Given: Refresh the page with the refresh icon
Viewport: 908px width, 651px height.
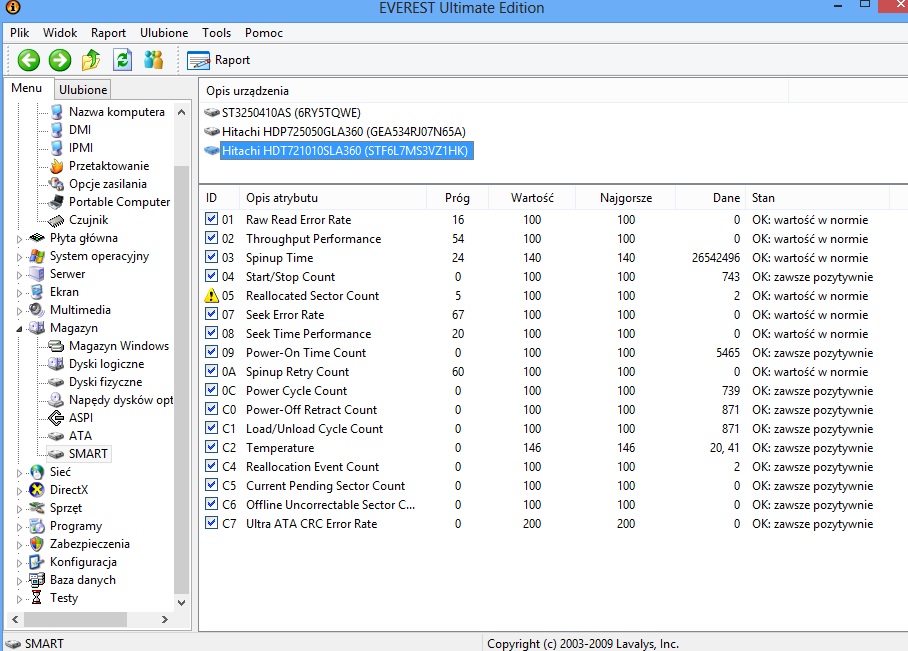Looking at the screenshot, I should (122, 60).
